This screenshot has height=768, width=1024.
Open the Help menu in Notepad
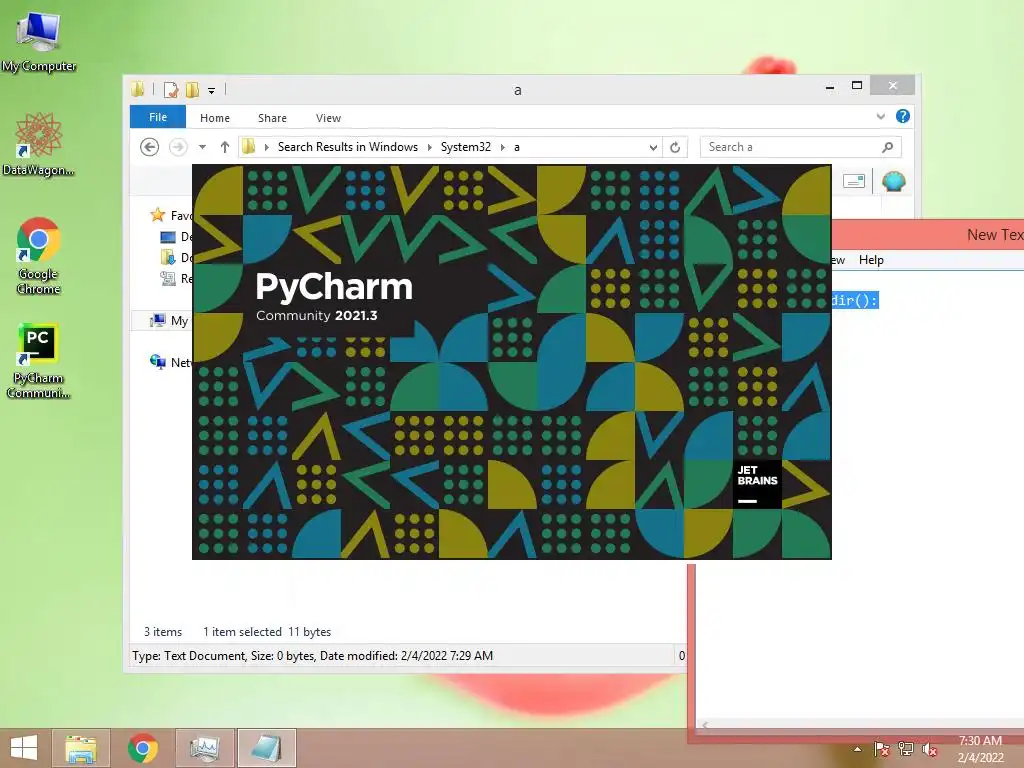pyautogui.click(x=871, y=260)
